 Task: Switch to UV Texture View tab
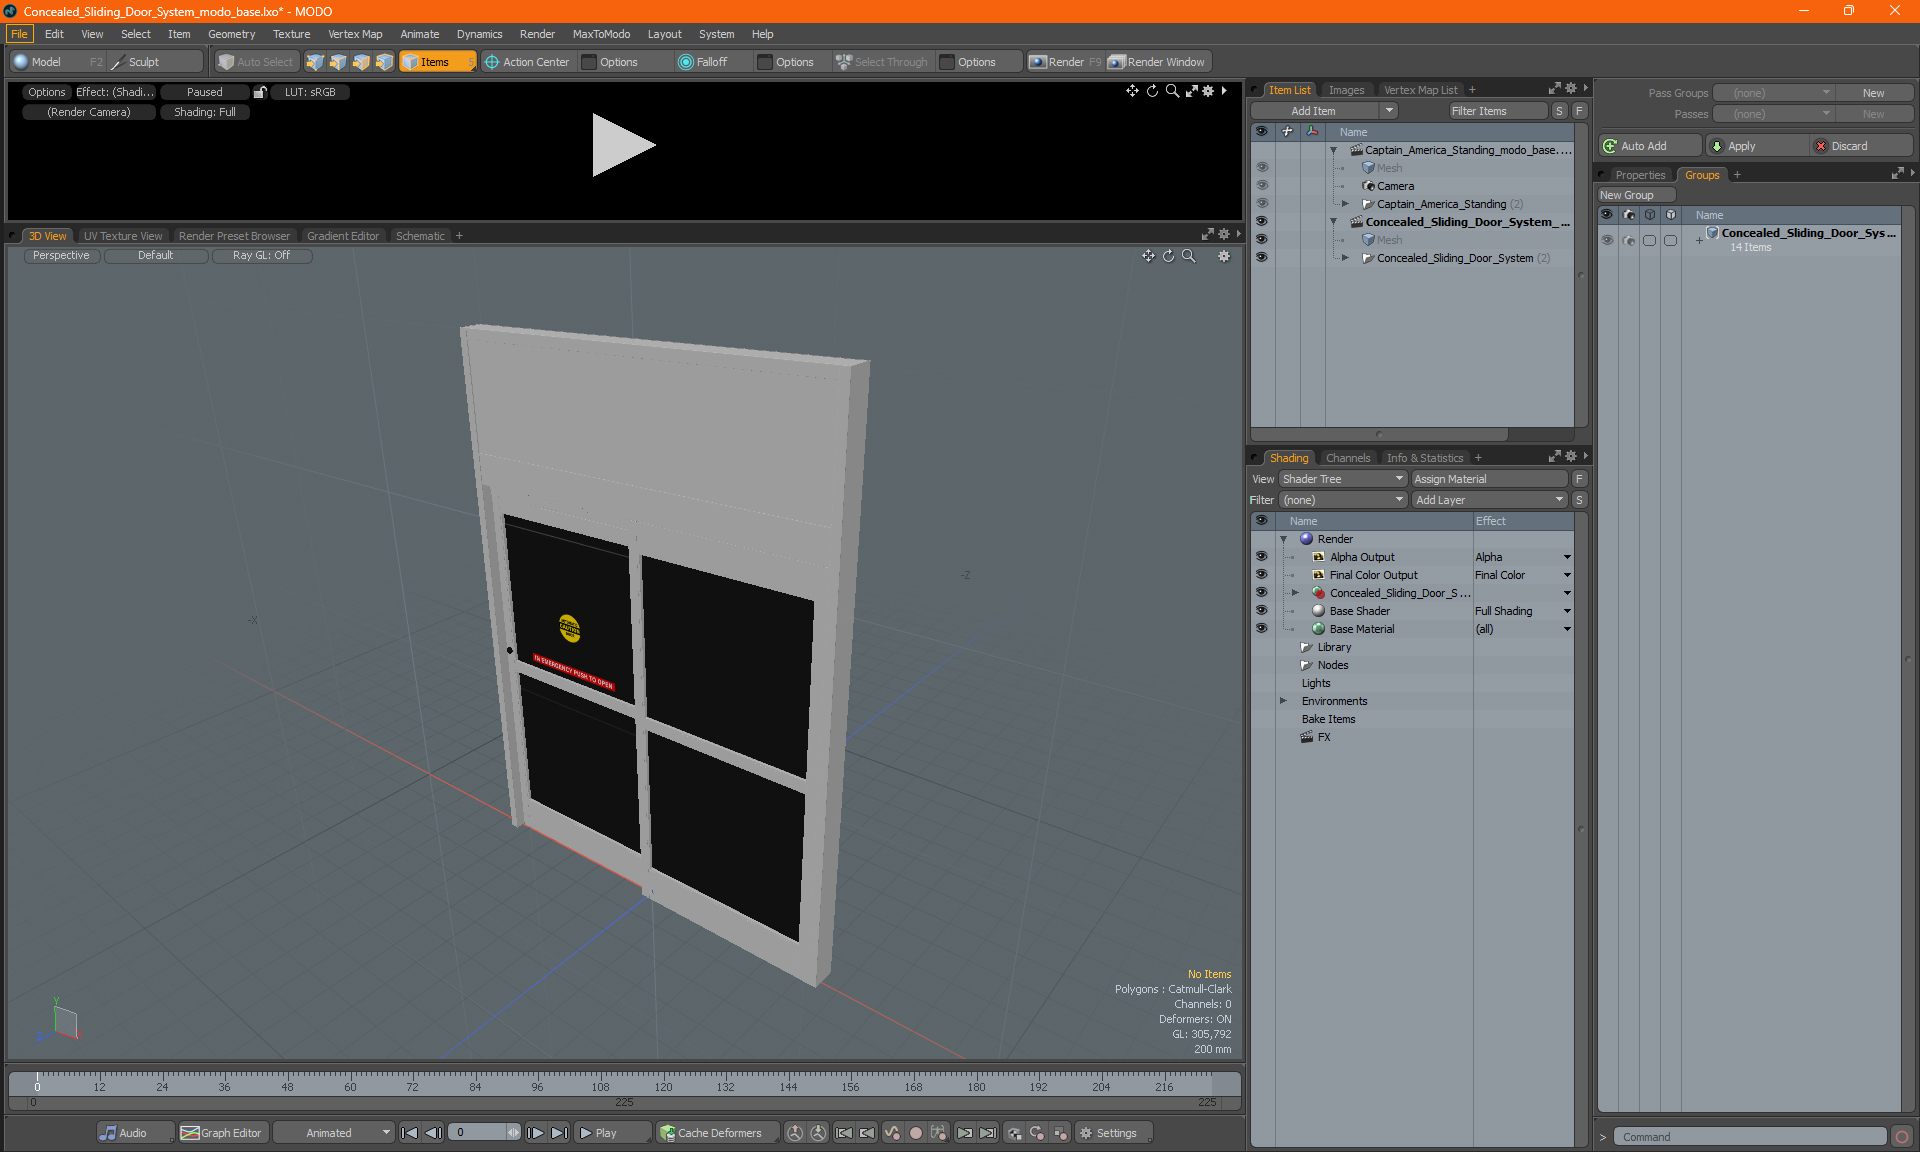(123, 236)
